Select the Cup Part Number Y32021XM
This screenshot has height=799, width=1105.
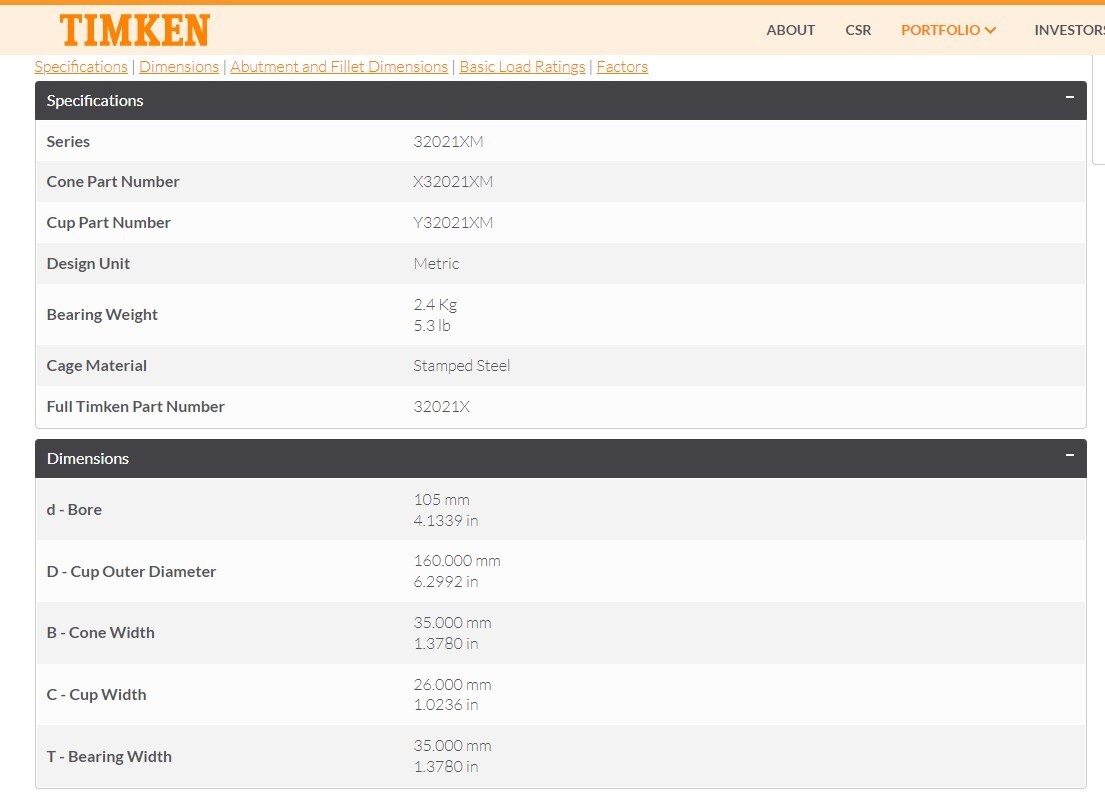pos(453,223)
